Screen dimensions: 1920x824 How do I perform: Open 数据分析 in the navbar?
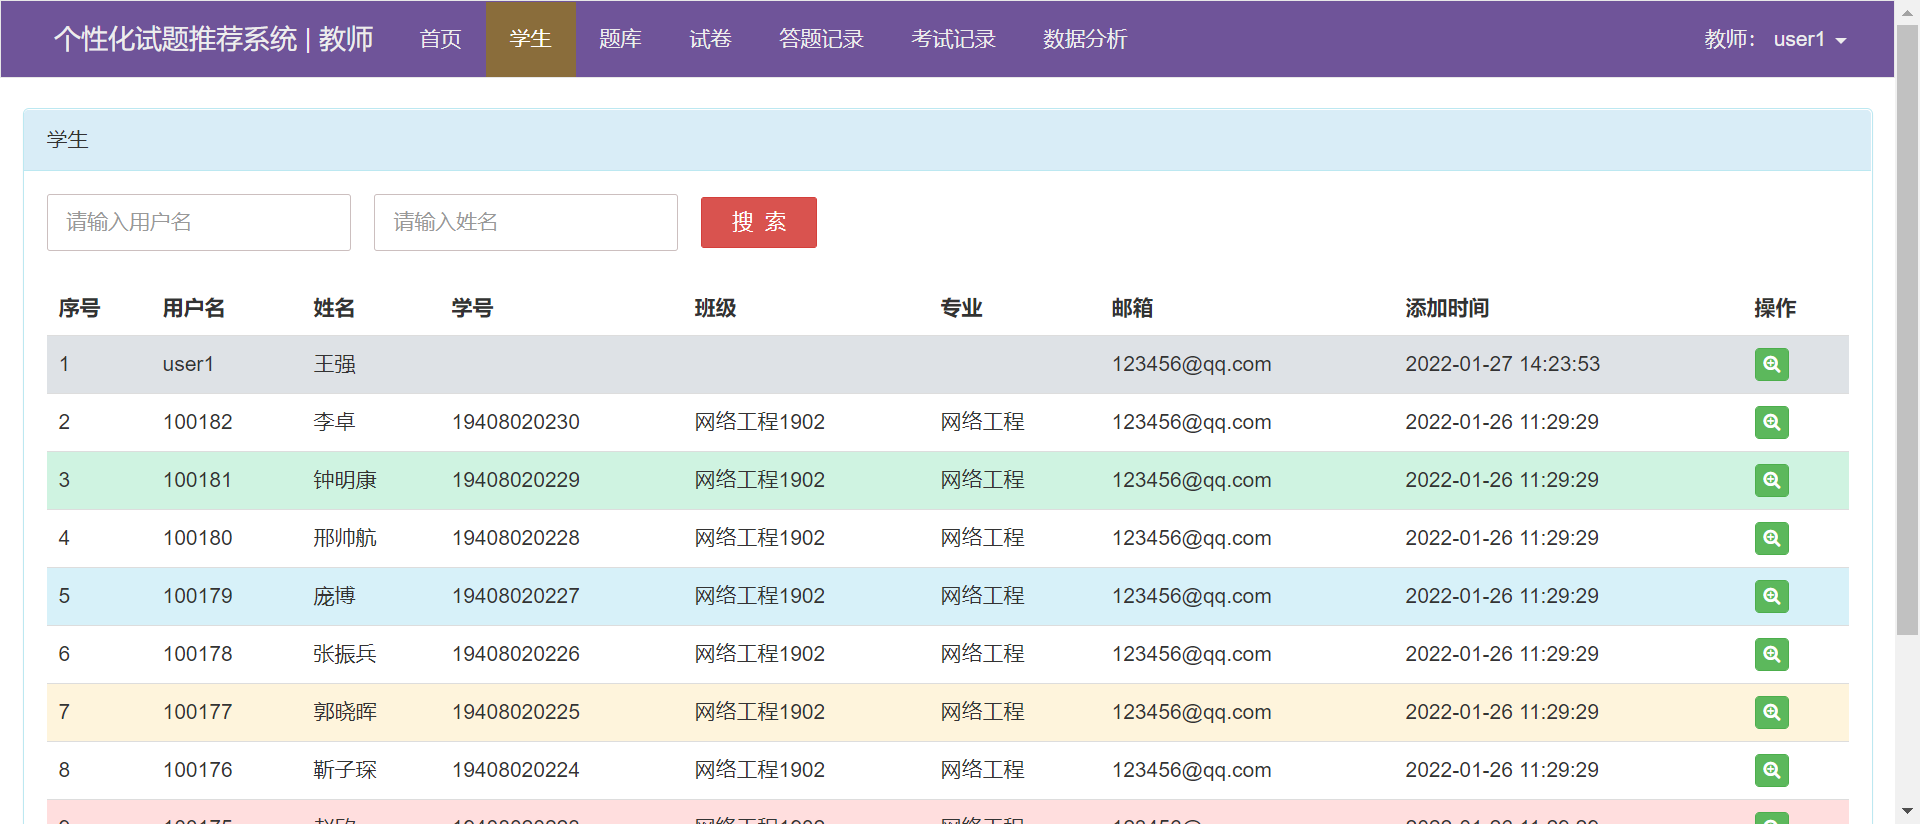pyautogui.click(x=1085, y=39)
